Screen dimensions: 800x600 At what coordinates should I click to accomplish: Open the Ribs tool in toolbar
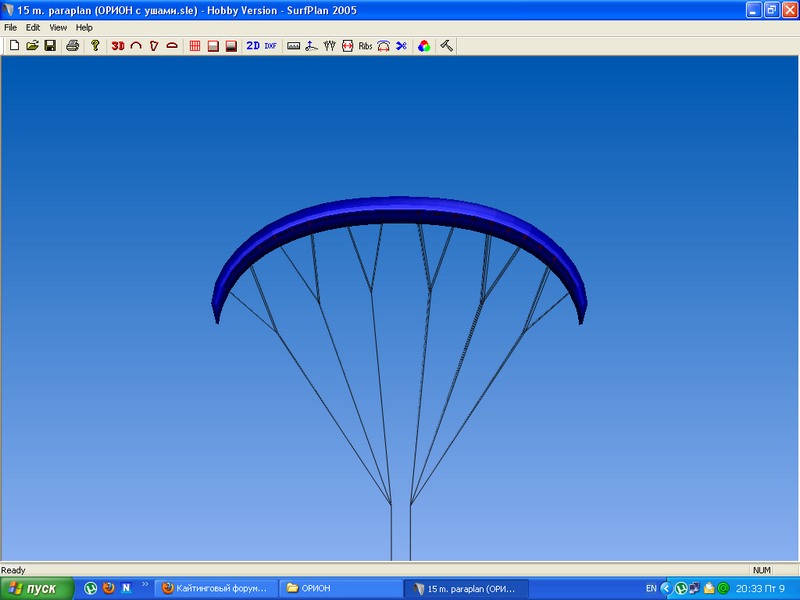(365, 46)
